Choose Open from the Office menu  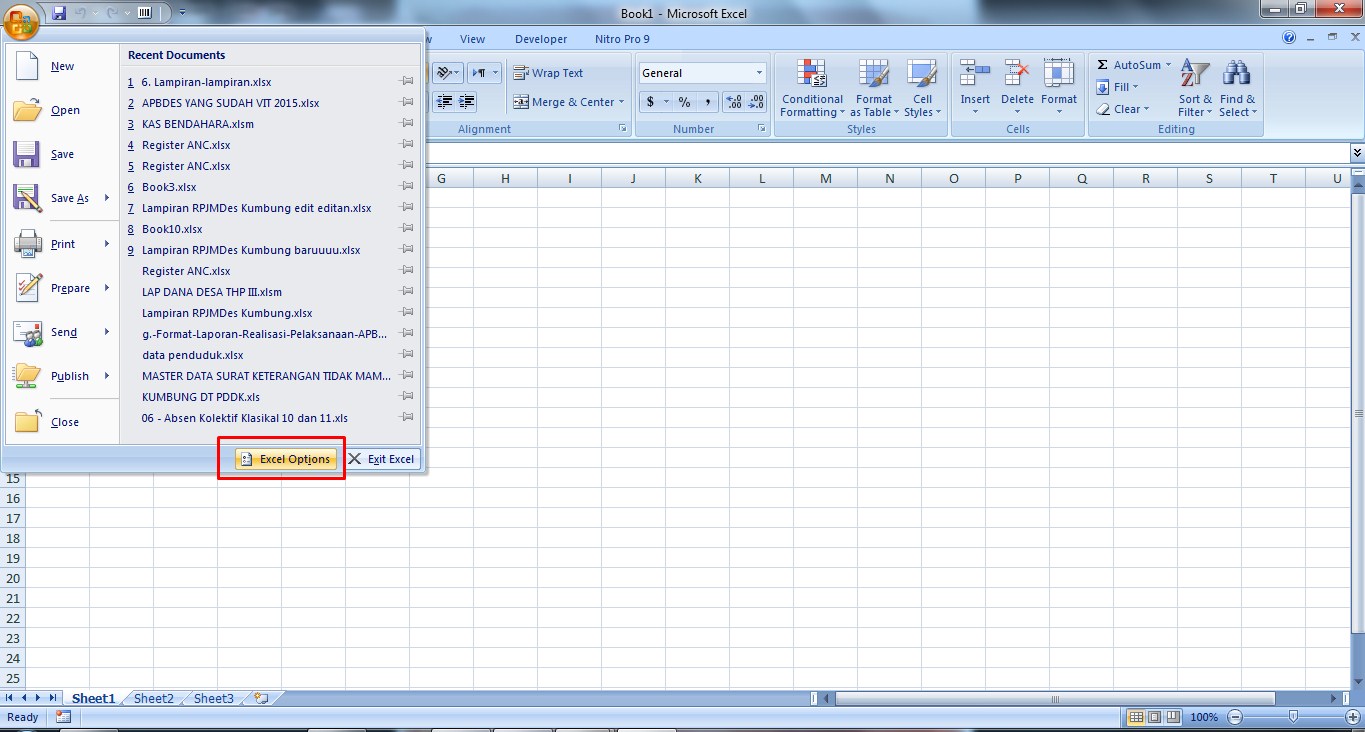click(x=62, y=110)
